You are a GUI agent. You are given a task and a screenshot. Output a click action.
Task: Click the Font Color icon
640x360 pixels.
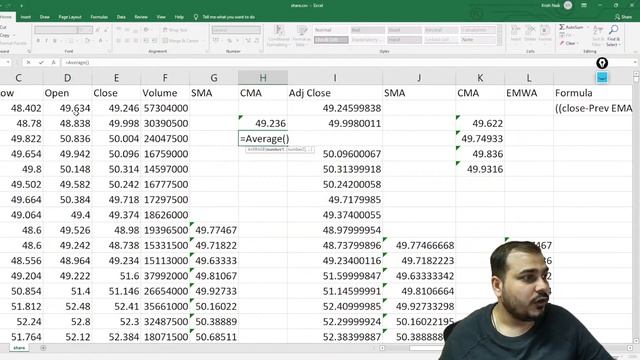[x=100, y=40]
